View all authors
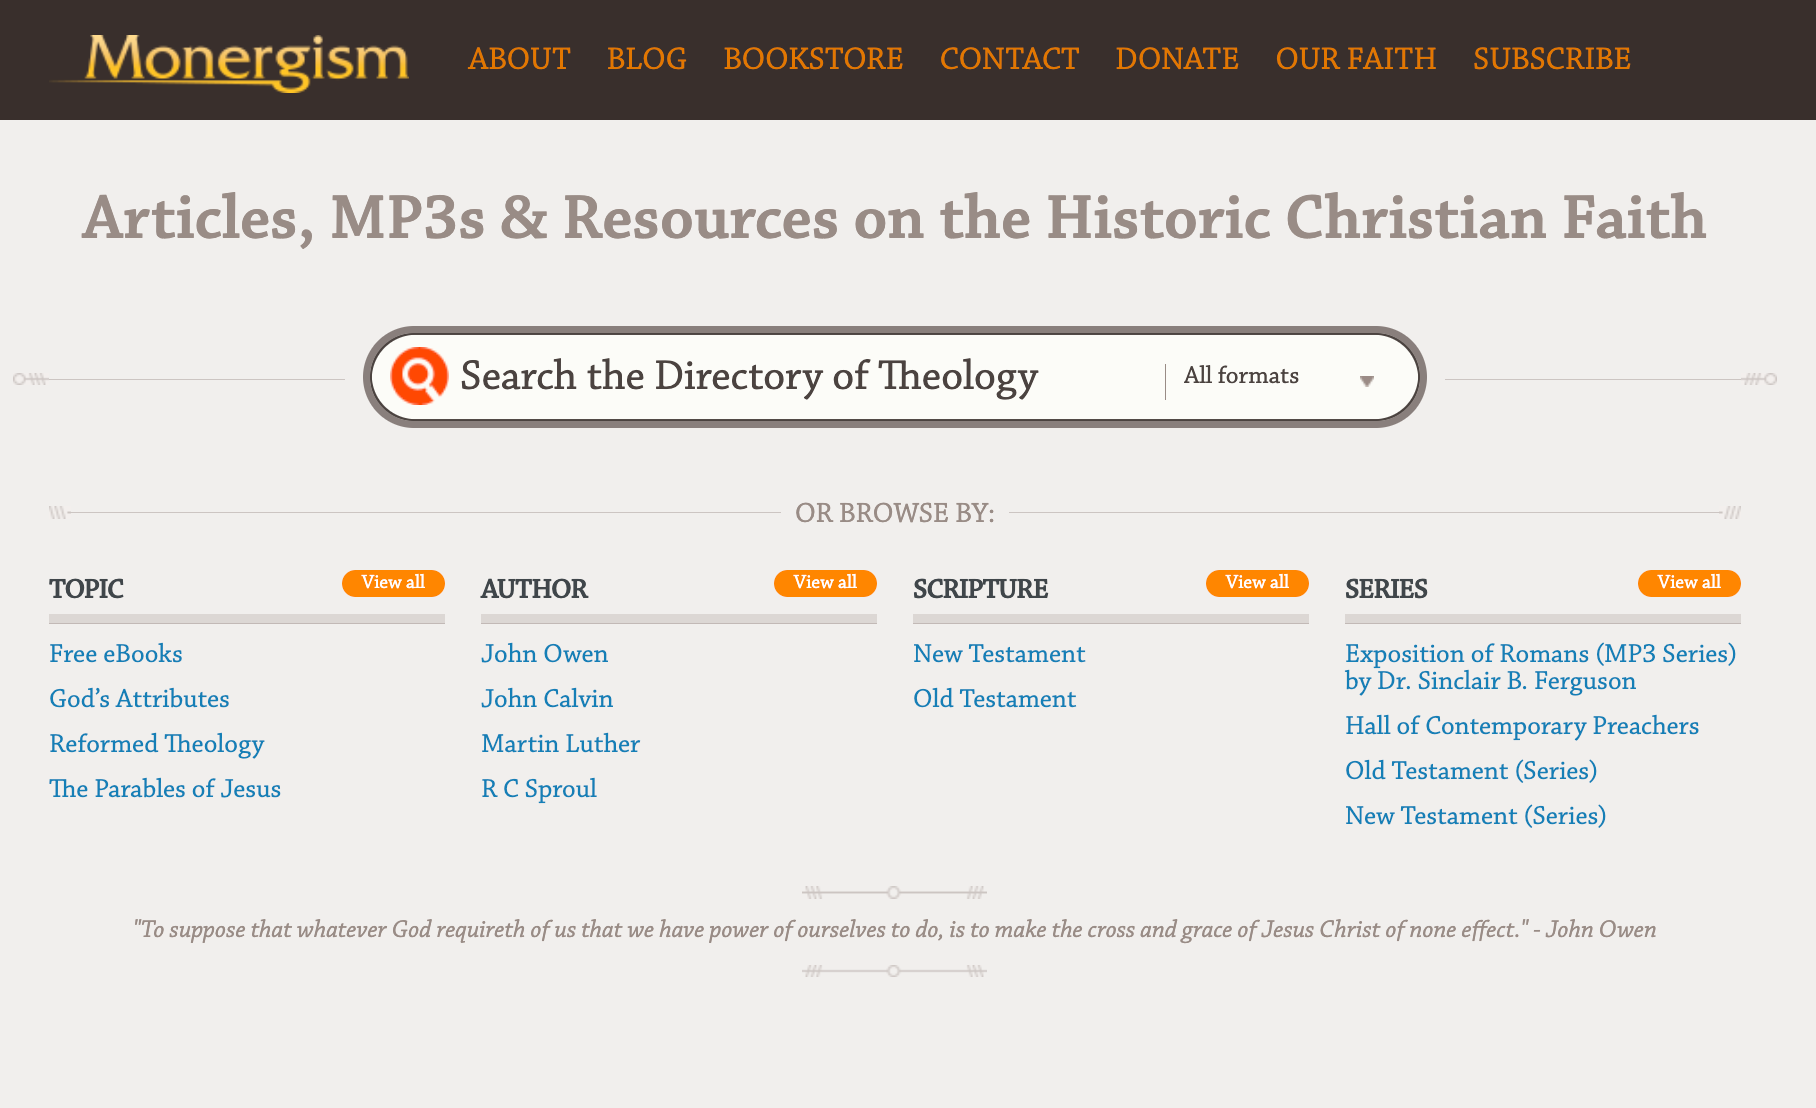The width and height of the screenshot is (1816, 1108). pyautogui.click(x=825, y=583)
